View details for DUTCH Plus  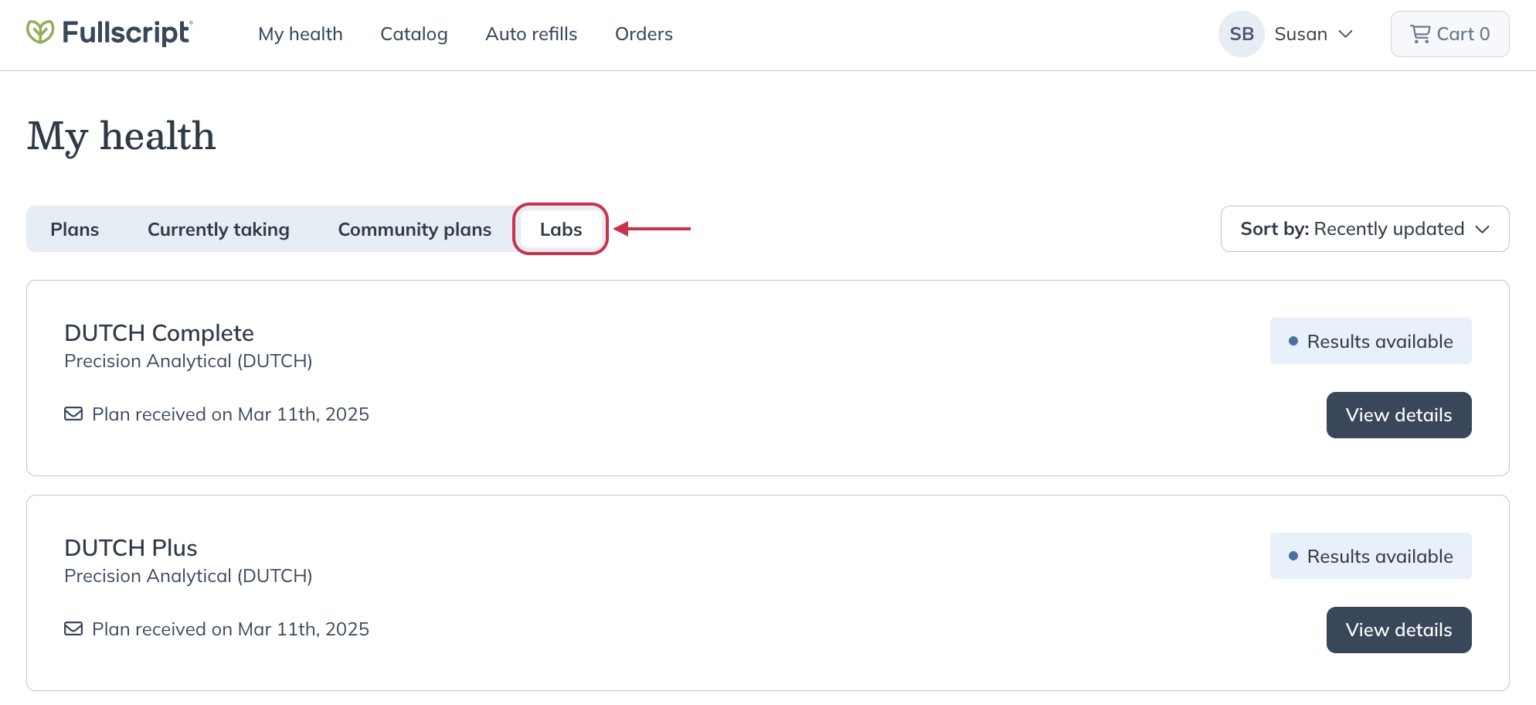[x=1398, y=629]
